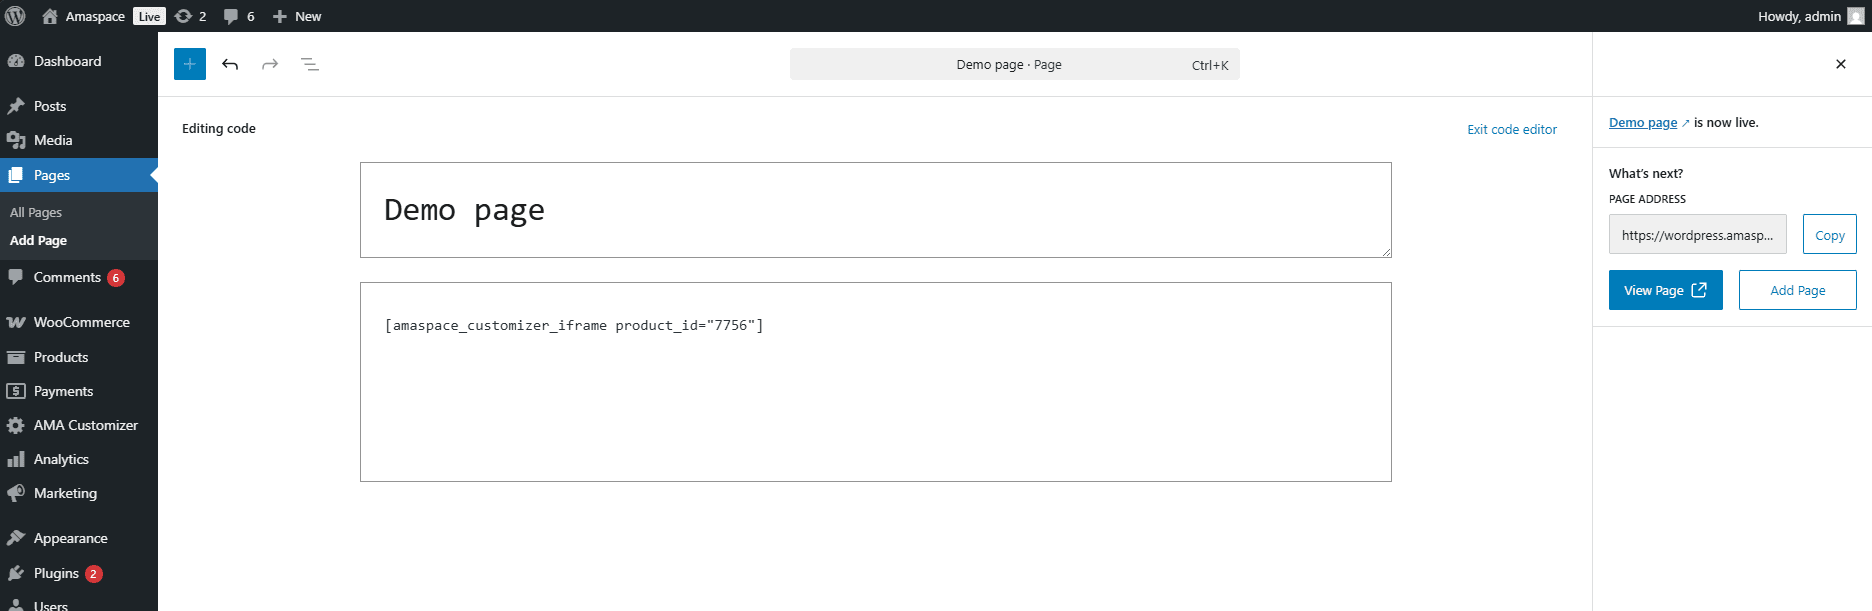Image resolution: width=1872 pixels, height=611 pixels.
Task: Open the document overview list view
Action: coord(310,64)
